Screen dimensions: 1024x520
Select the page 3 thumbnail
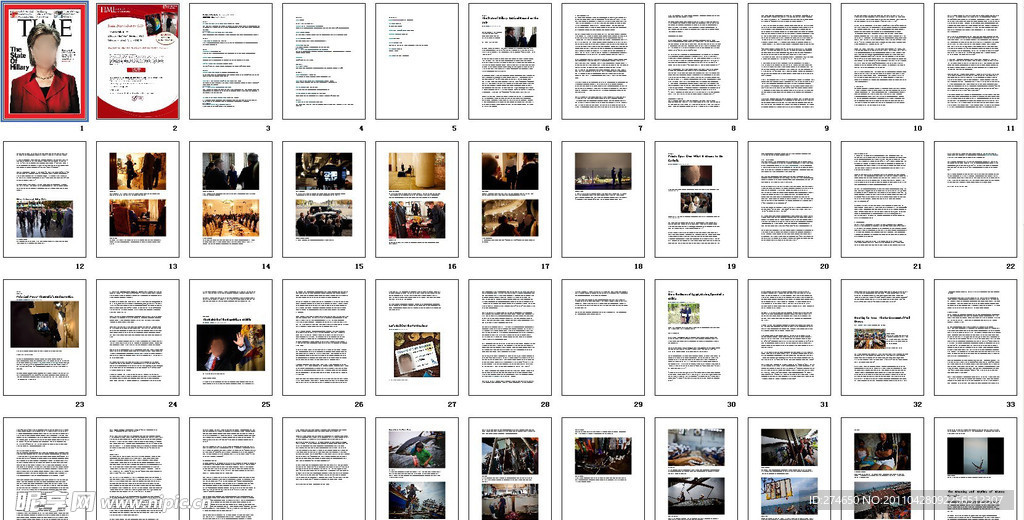tap(231, 61)
